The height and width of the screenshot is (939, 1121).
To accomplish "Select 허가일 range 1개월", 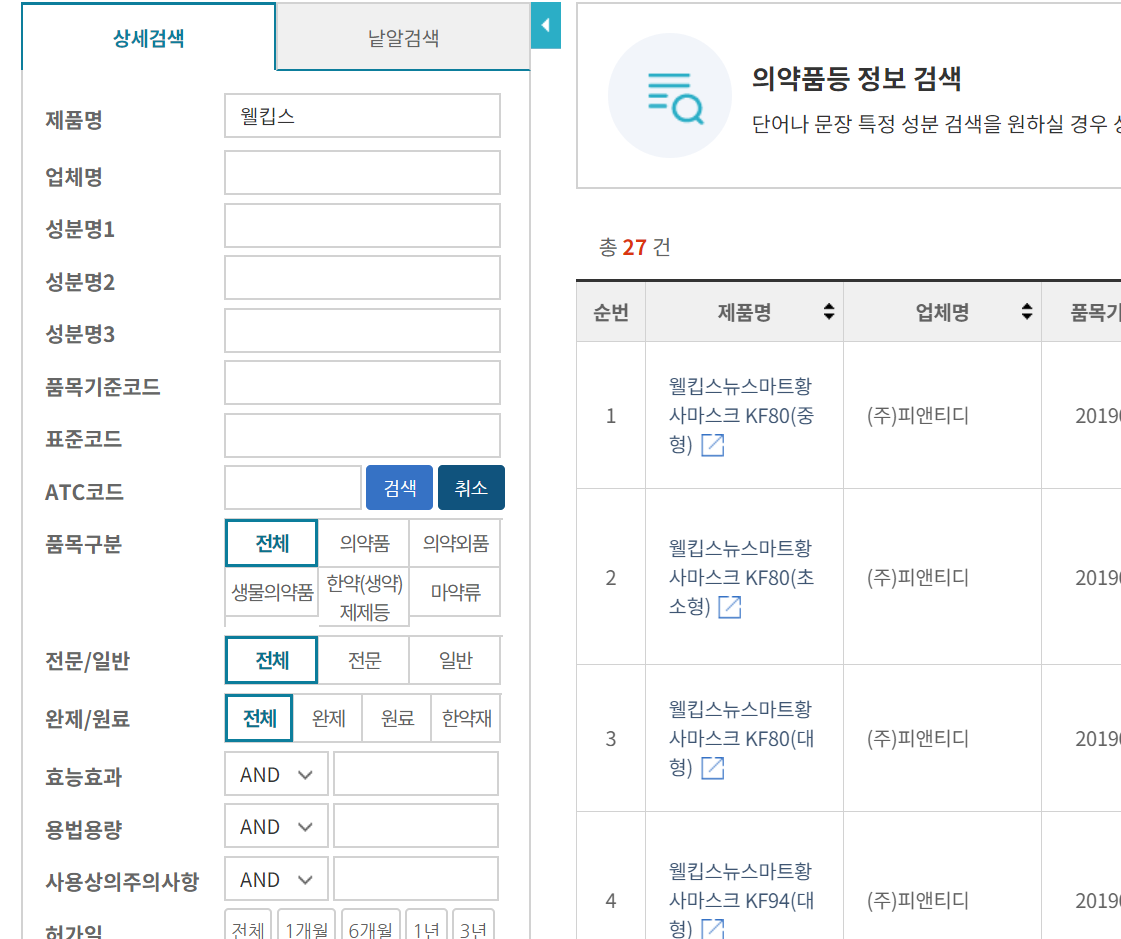I will coord(307,925).
